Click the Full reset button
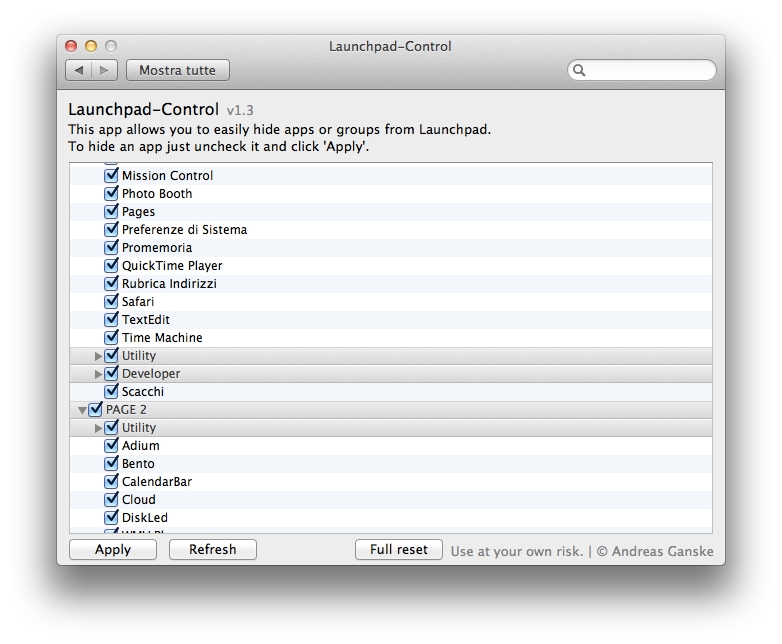Viewport: 782px width, 644px height. coord(398,549)
